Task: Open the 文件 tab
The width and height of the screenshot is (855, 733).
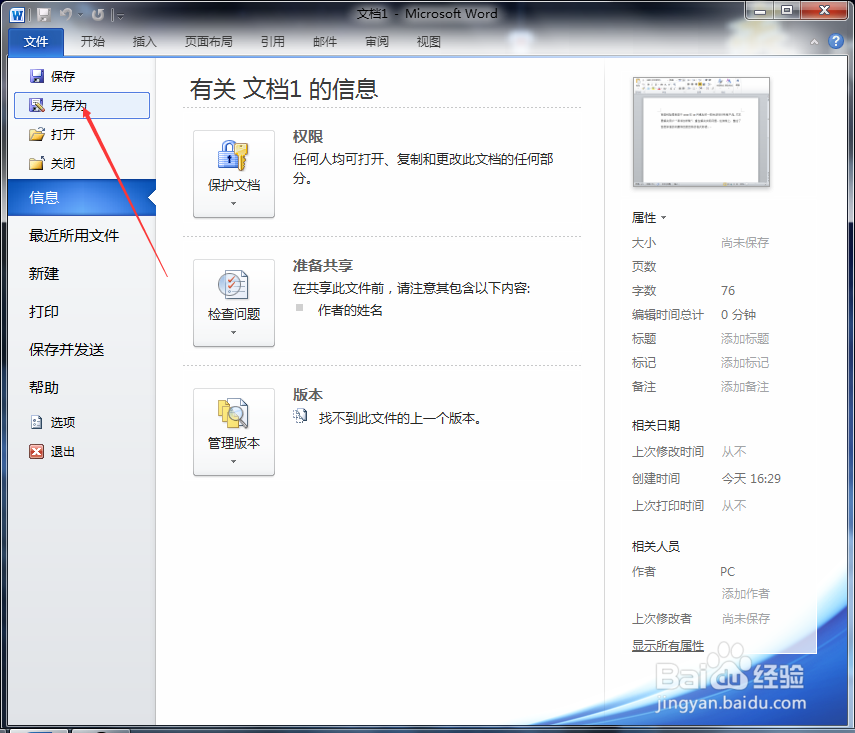Action: pyautogui.click(x=36, y=42)
